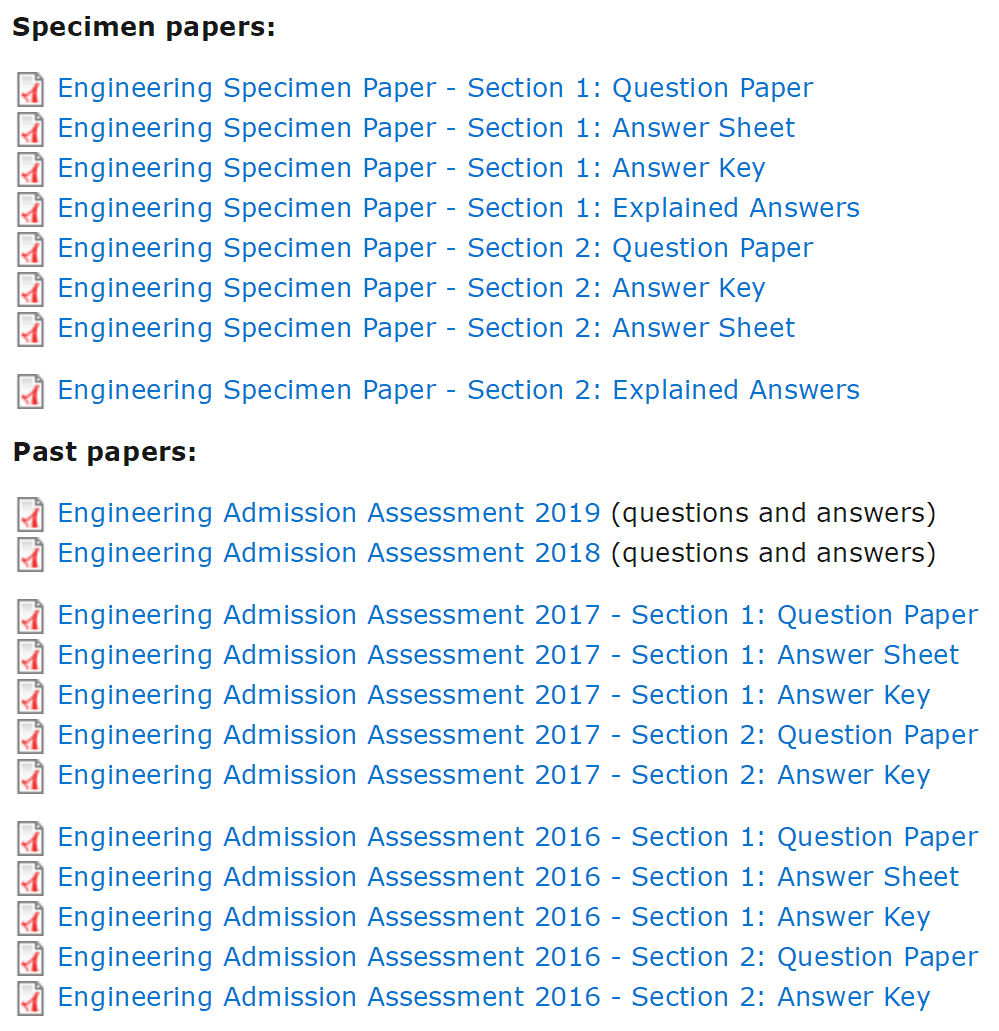Viewport: 999px width, 1031px height.
Task: Open 2016 Section 1 Answer Key link
Action: (x=493, y=917)
